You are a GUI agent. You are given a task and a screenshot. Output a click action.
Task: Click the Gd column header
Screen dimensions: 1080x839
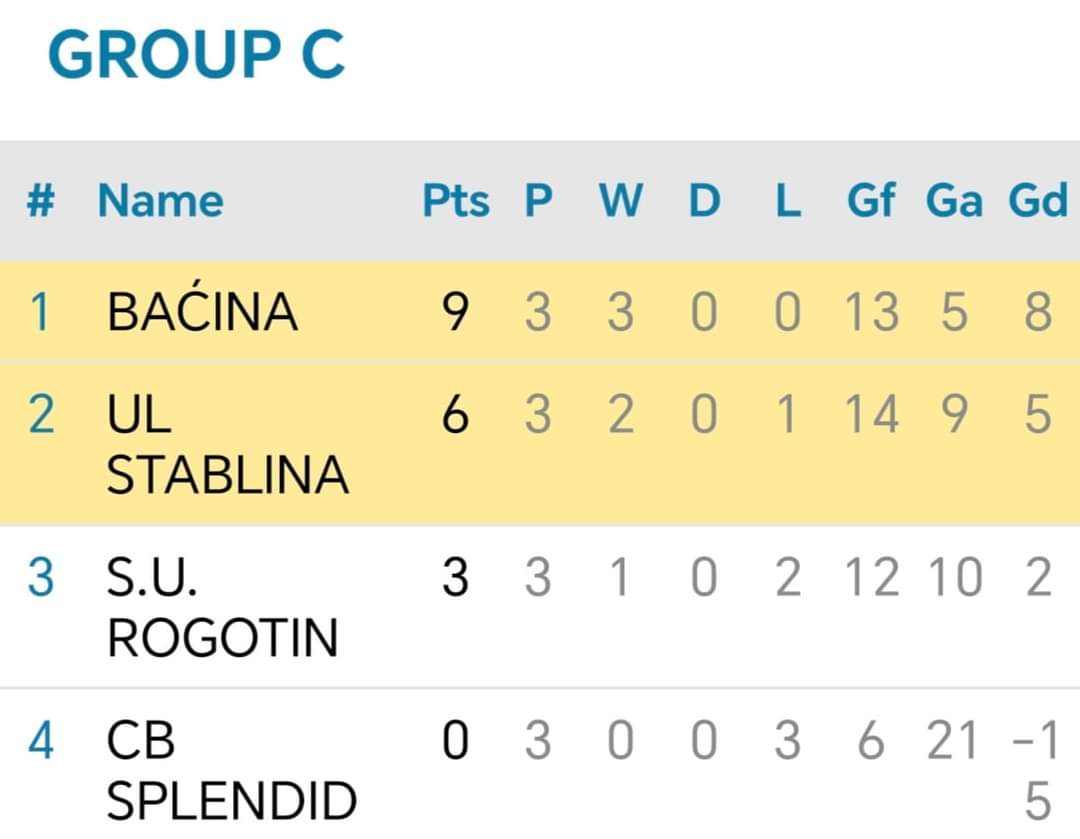(x=1038, y=200)
